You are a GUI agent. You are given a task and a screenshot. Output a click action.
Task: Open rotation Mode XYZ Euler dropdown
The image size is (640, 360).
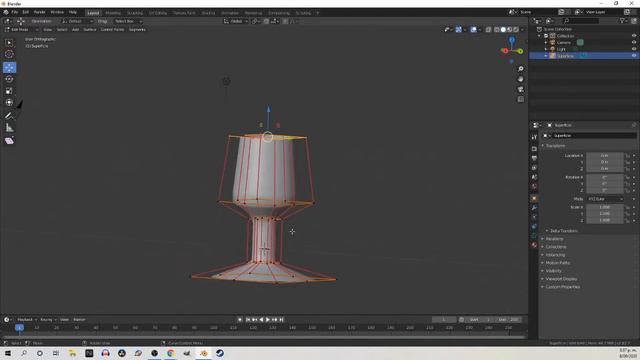[x=606, y=199]
